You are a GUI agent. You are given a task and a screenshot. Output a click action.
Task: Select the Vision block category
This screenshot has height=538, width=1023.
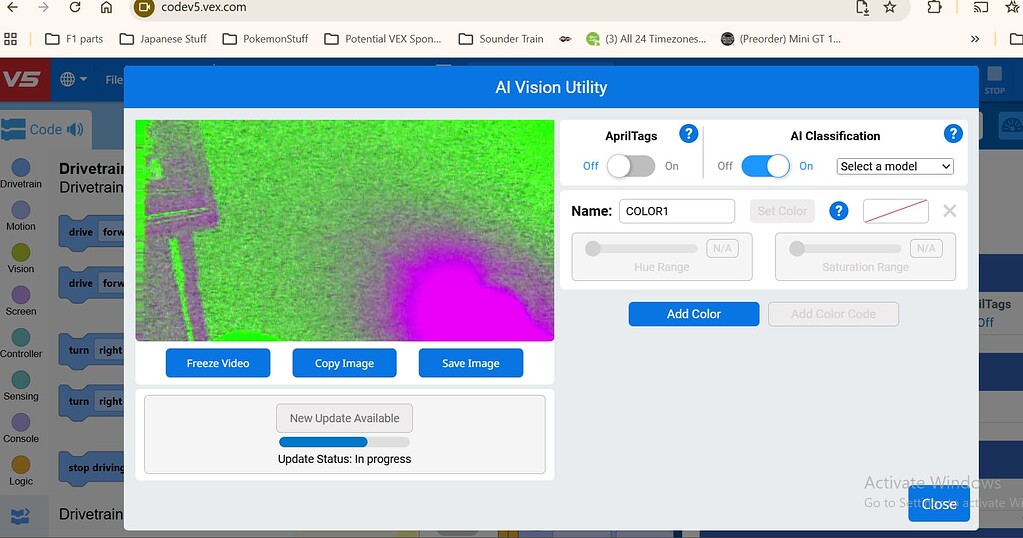21,258
